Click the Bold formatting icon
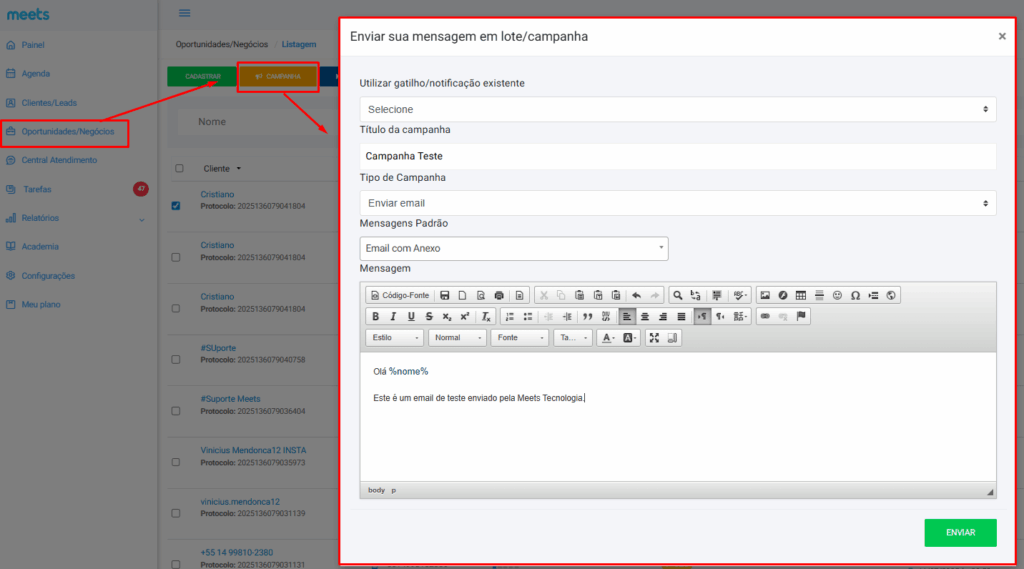The width and height of the screenshot is (1024, 569). click(376, 316)
